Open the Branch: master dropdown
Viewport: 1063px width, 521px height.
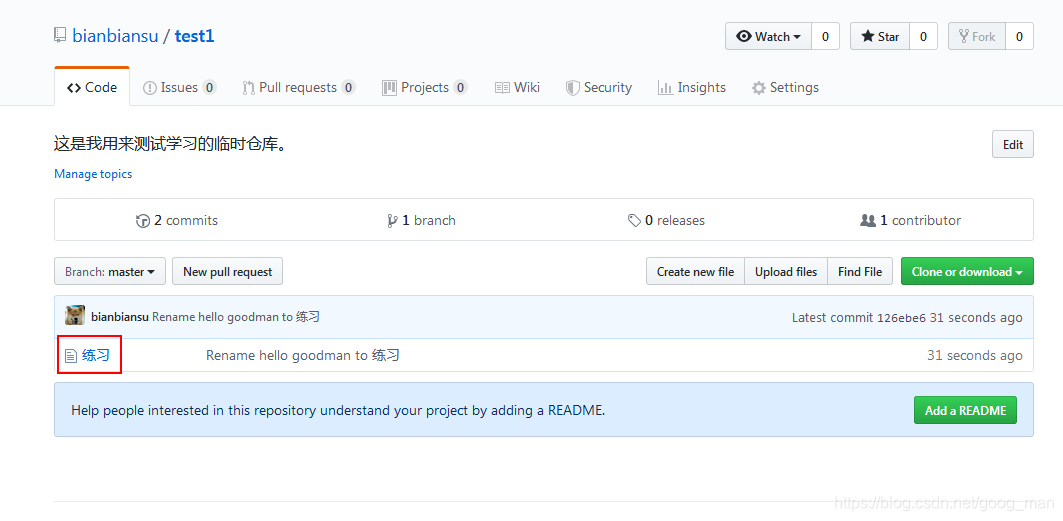point(111,272)
